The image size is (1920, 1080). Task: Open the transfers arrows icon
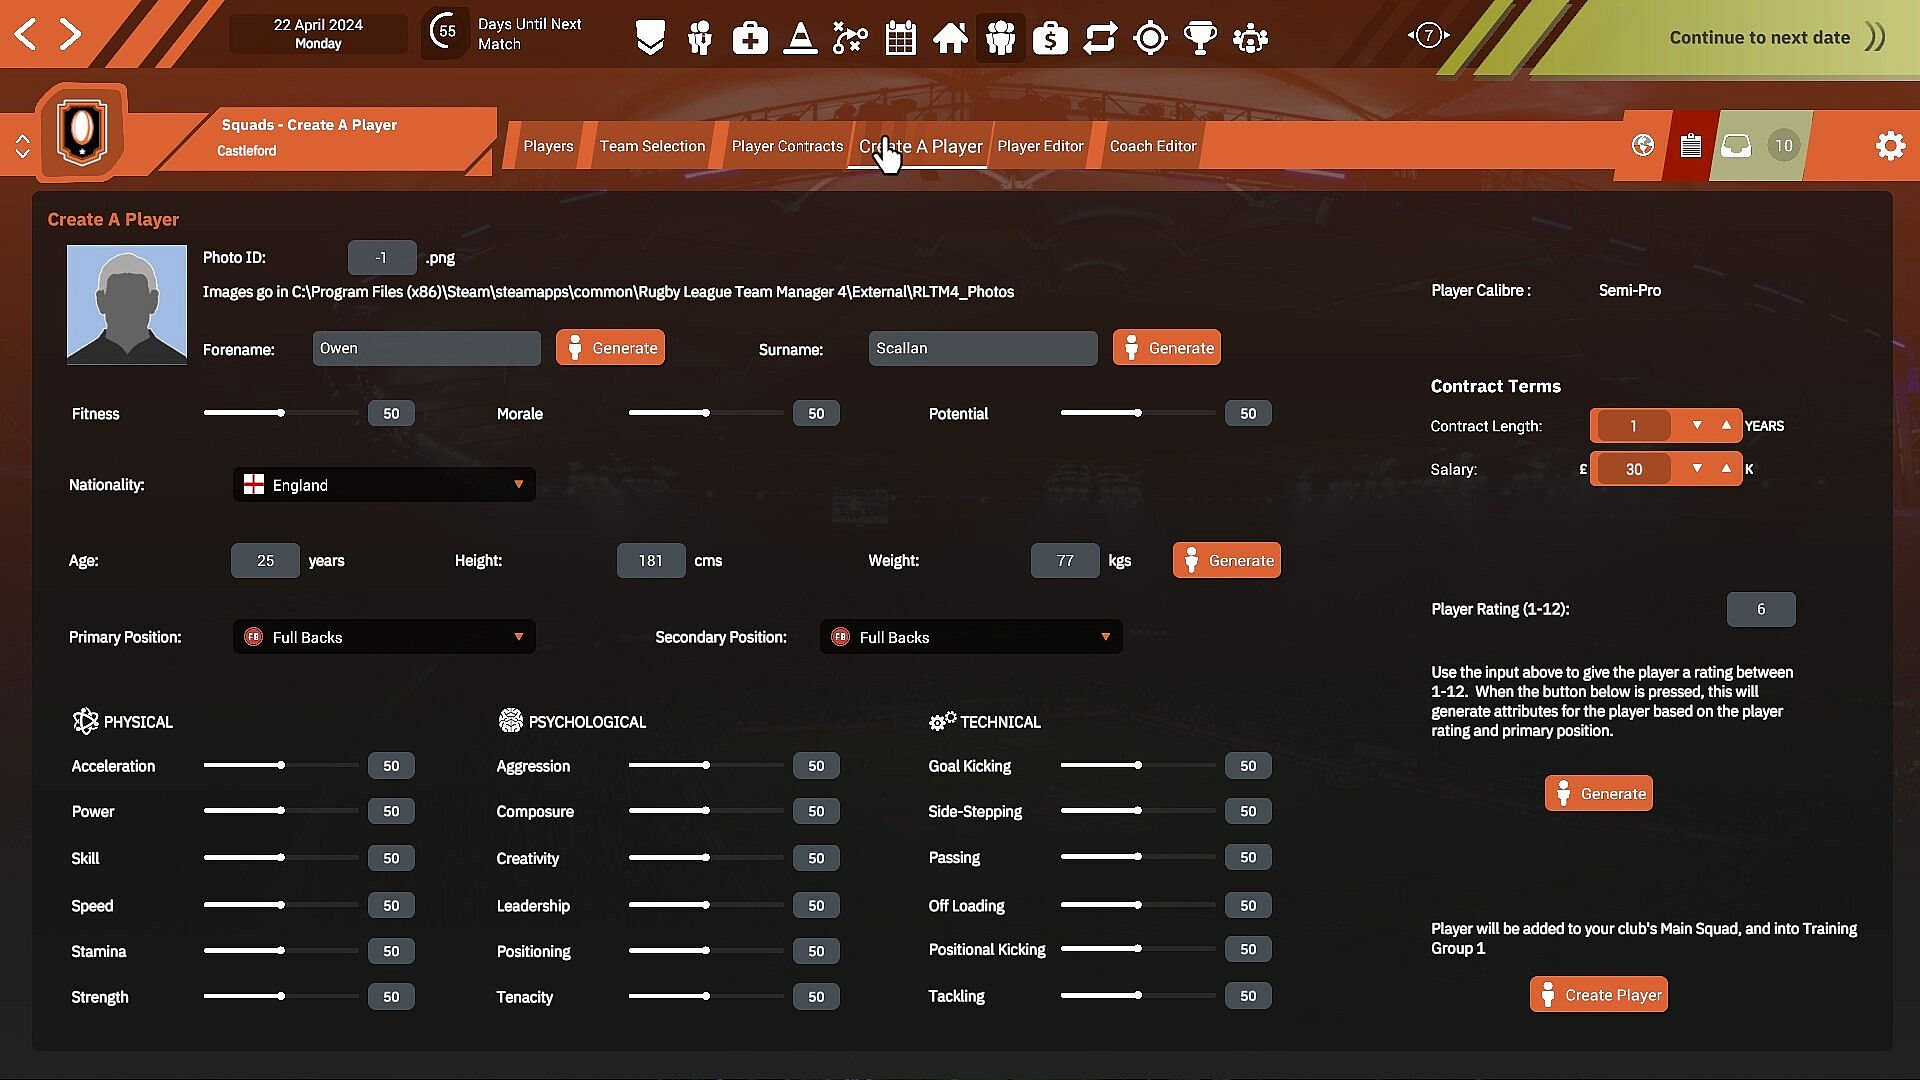pyautogui.click(x=1100, y=38)
